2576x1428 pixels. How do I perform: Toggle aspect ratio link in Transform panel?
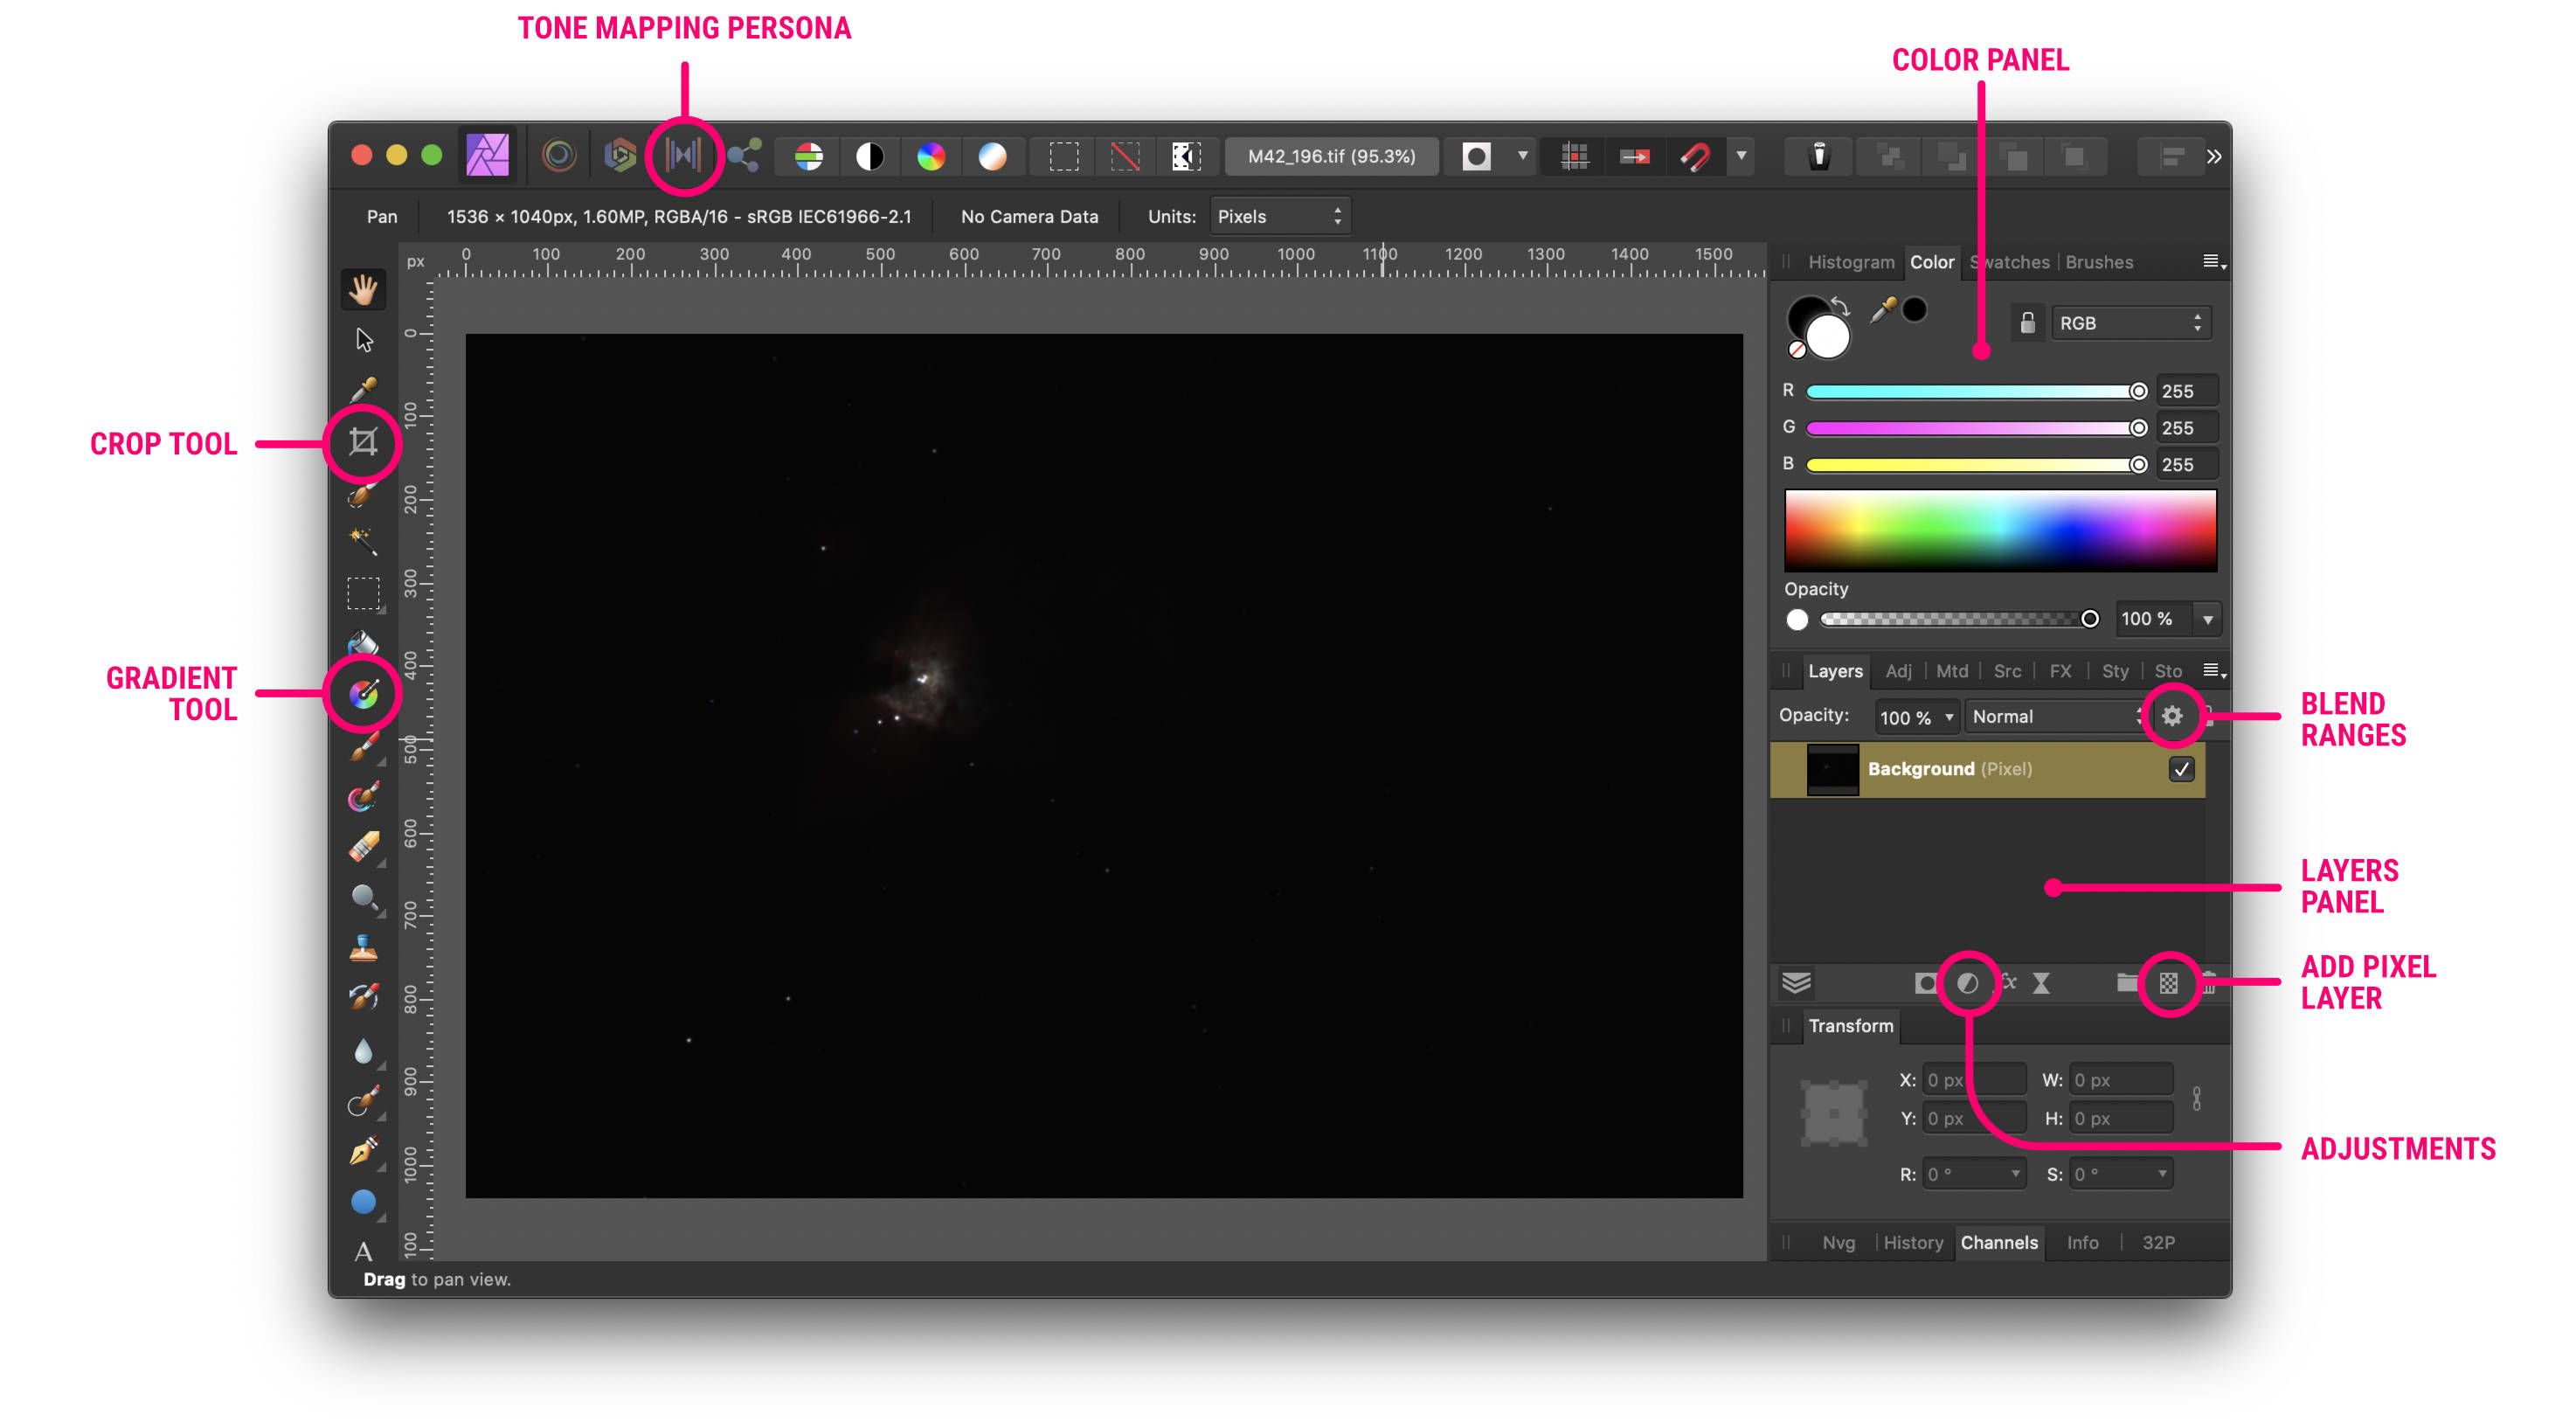tap(2196, 1099)
